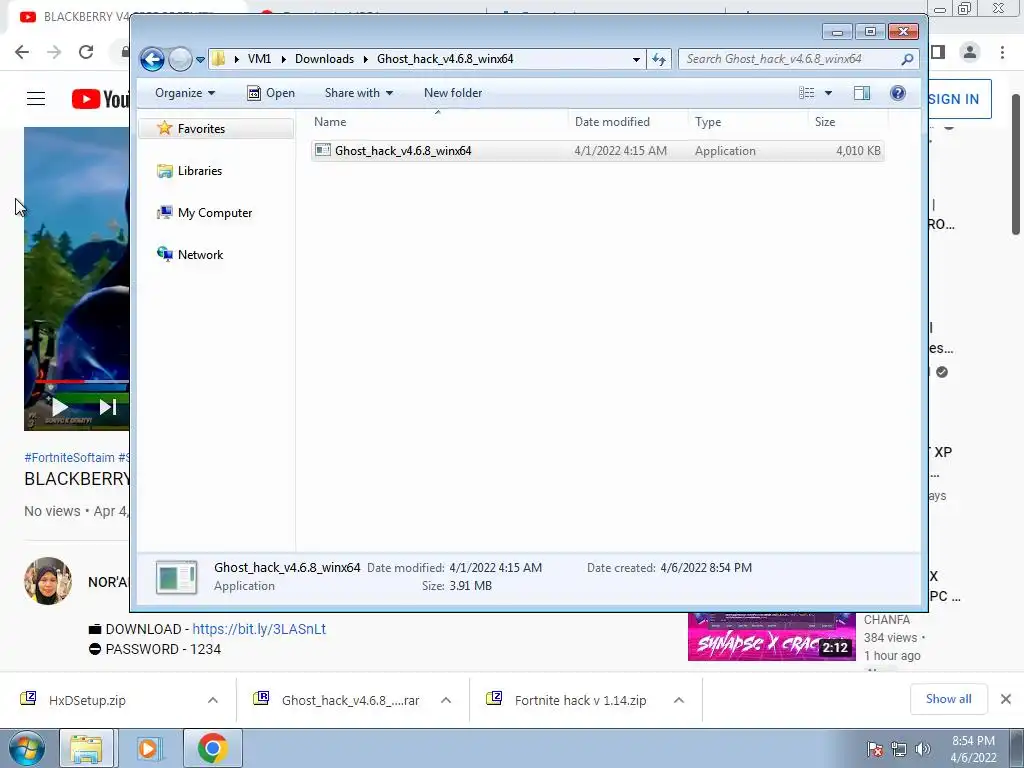Select My Computer in the navigation pane

[215, 213]
